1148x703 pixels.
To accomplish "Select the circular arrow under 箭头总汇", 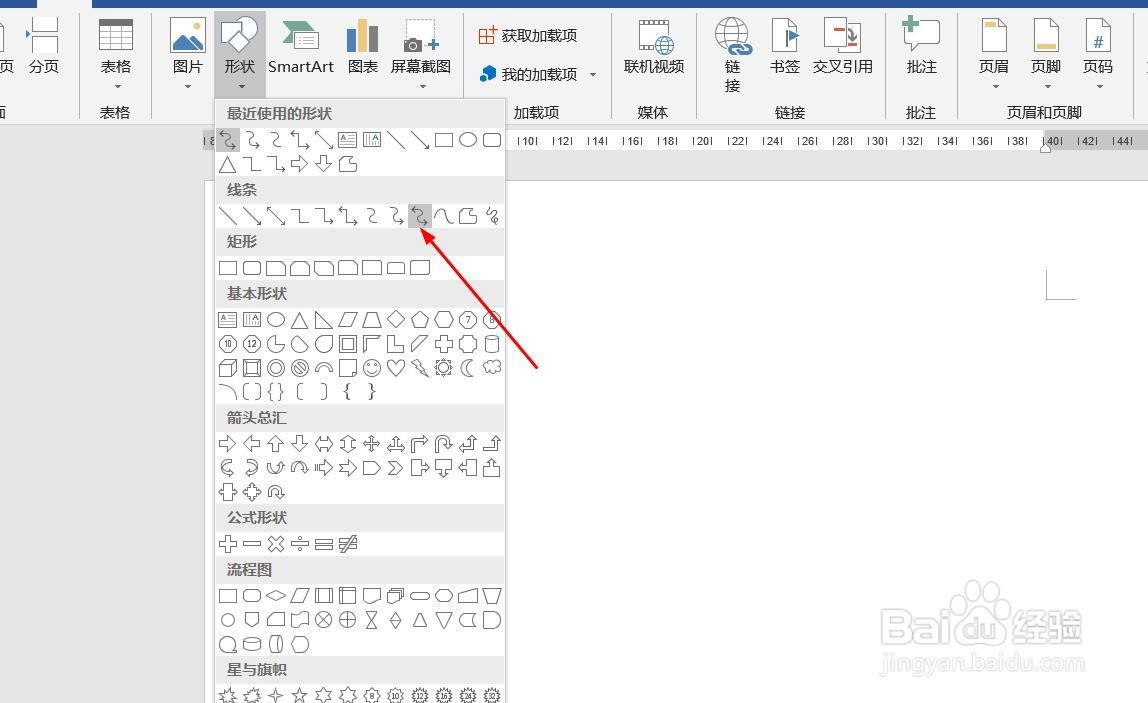I will (x=276, y=492).
